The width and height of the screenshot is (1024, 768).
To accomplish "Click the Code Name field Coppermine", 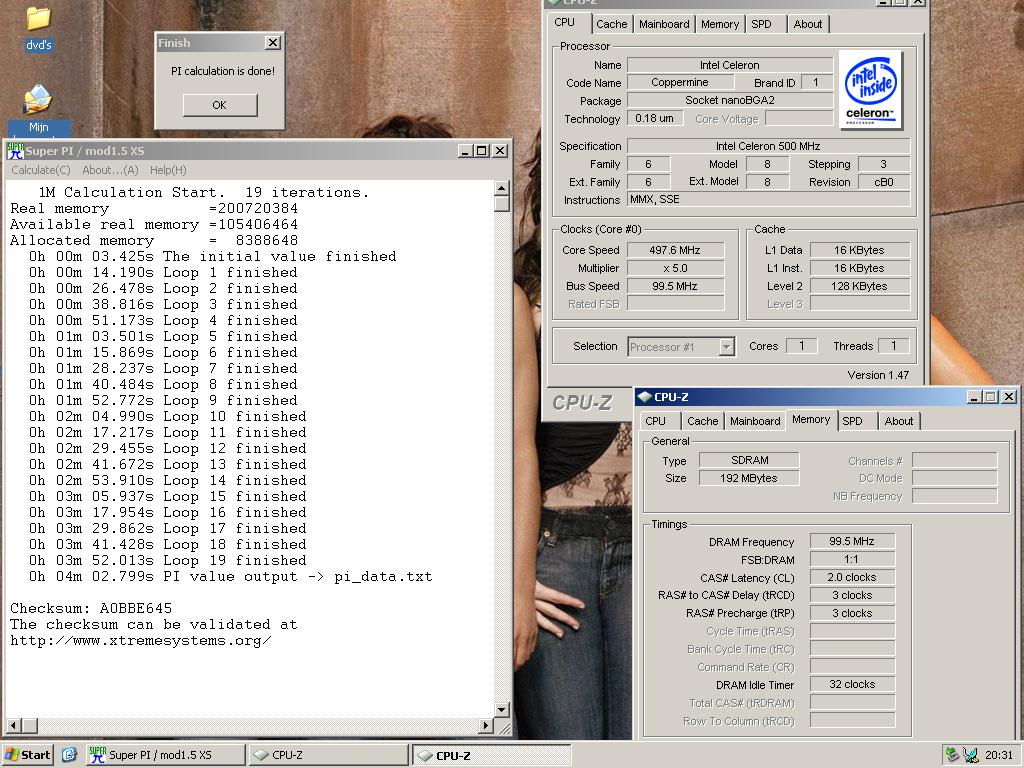I will click(679, 82).
